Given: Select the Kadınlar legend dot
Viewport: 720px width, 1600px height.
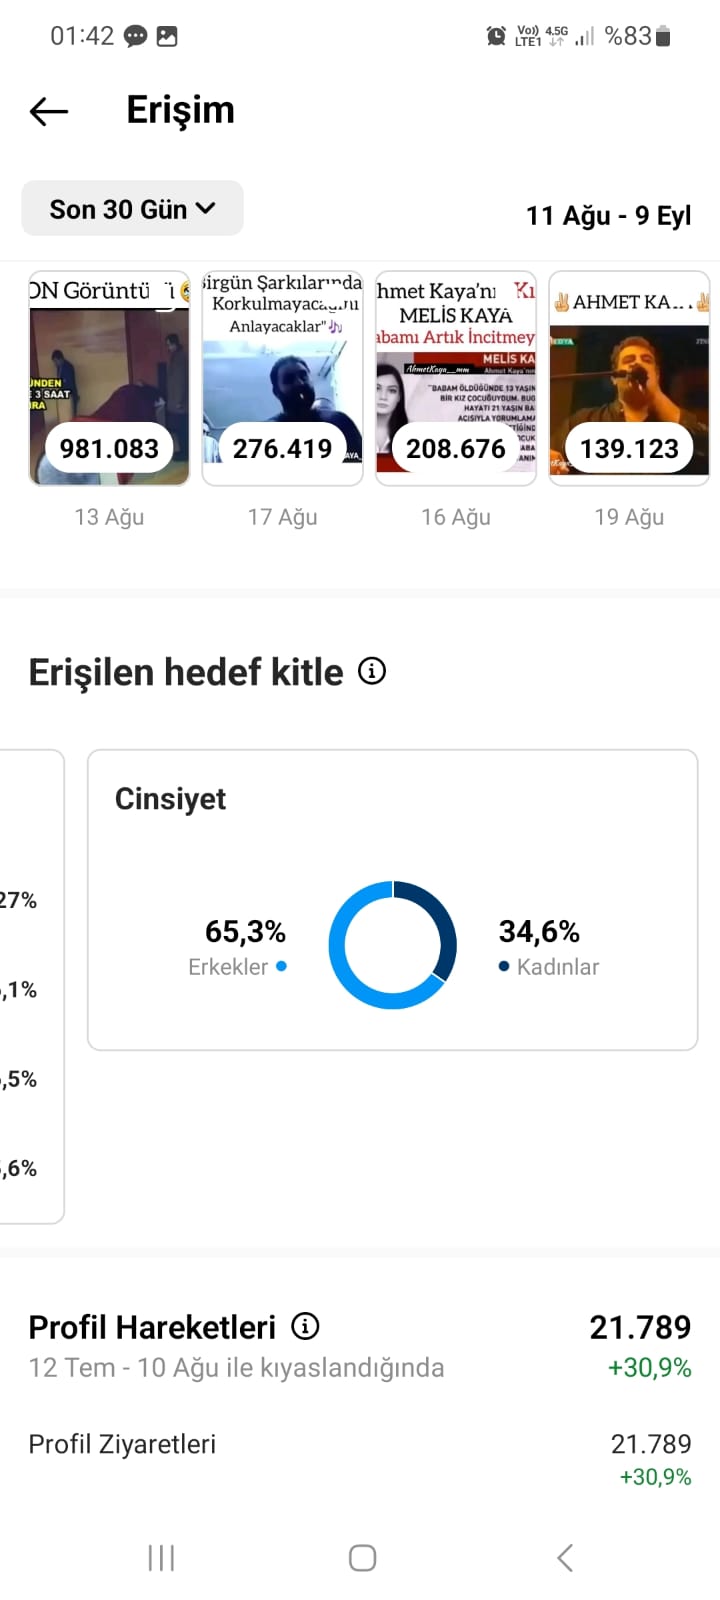Looking at the screenshot, I should click(x=504, y=966).
